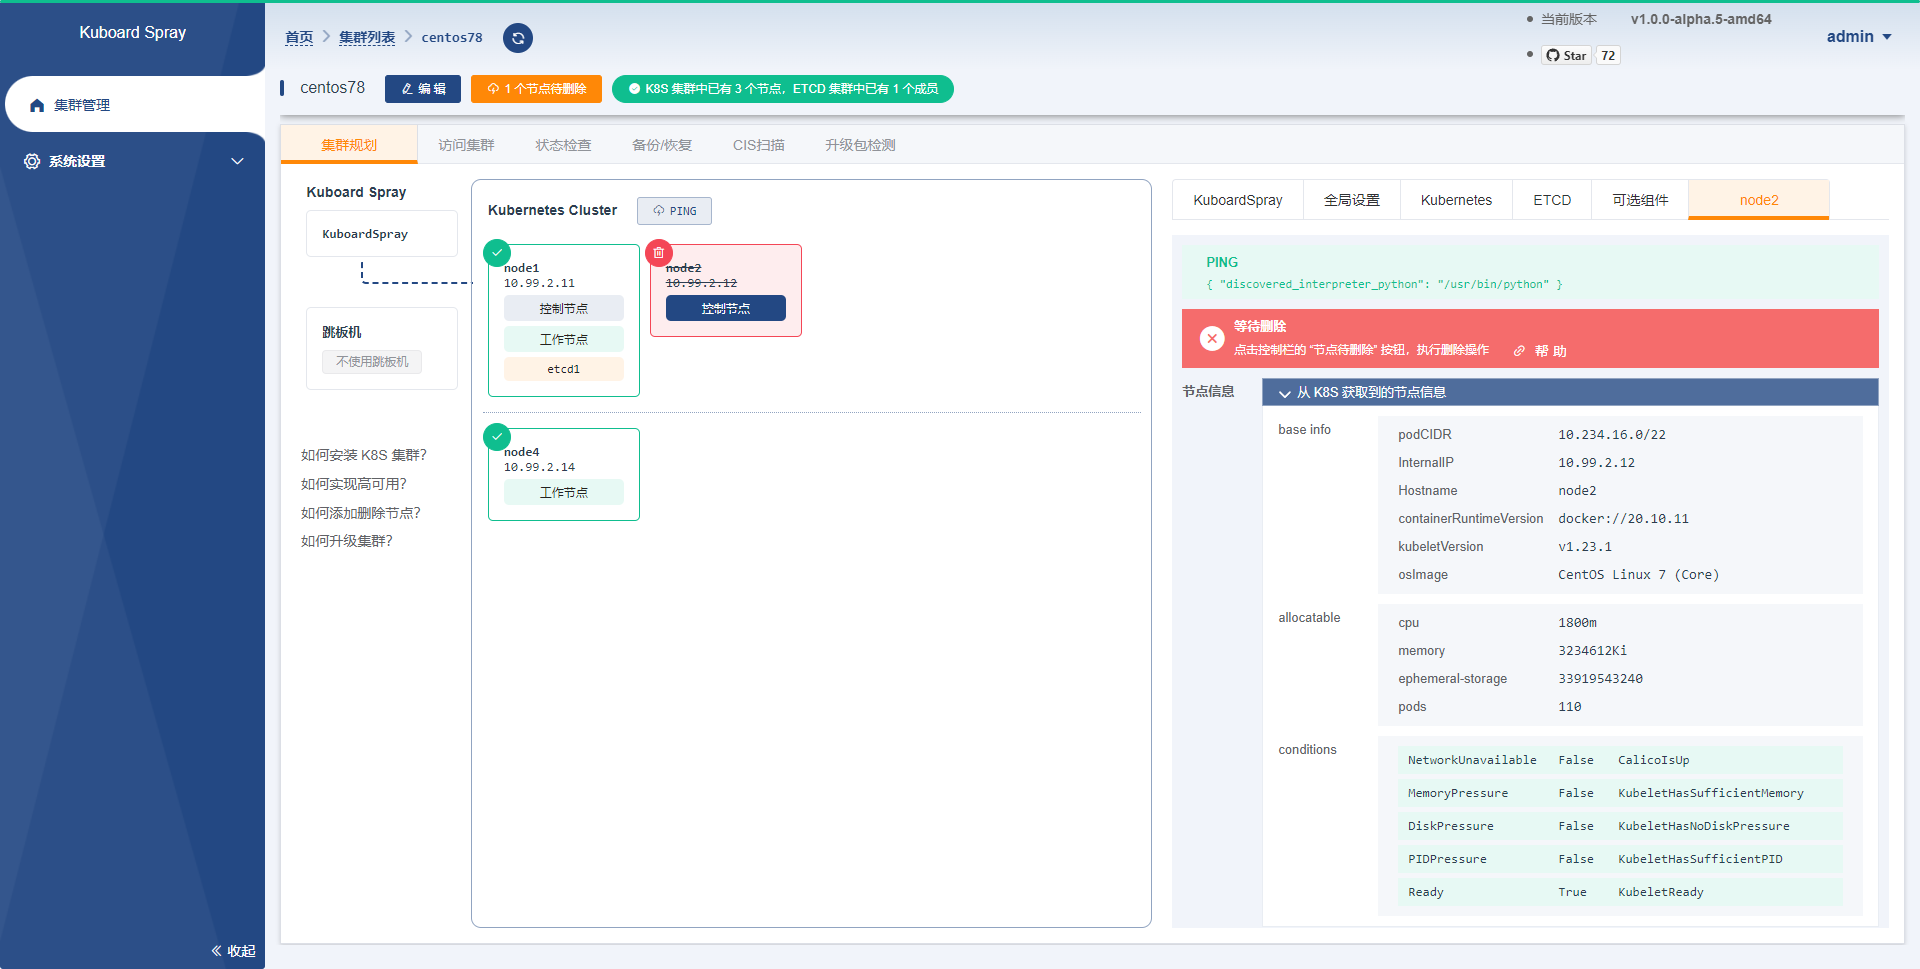The image size is (1920, 969).
Task: Click the green checkmark badge on node1
Action: click(x=497, y=253)
